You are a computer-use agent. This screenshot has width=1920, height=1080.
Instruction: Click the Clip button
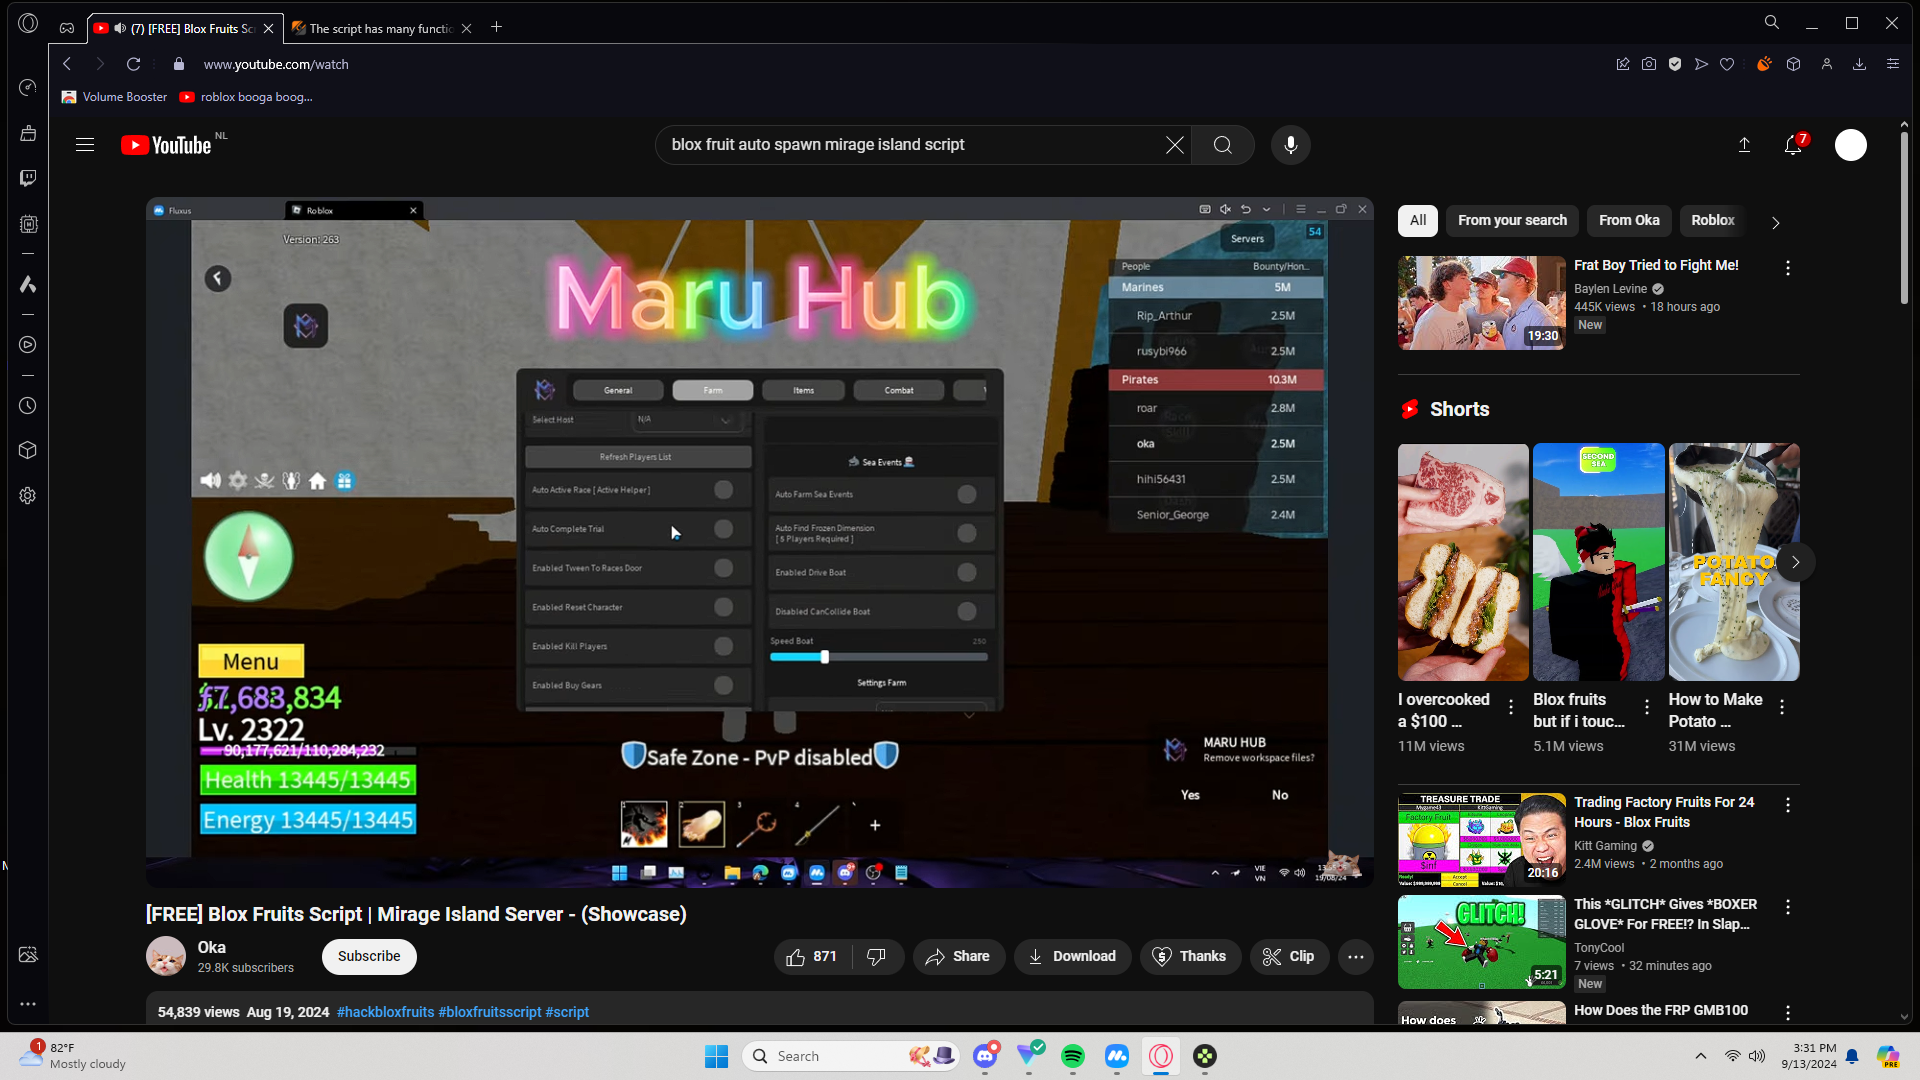[x=1289, y=957]
